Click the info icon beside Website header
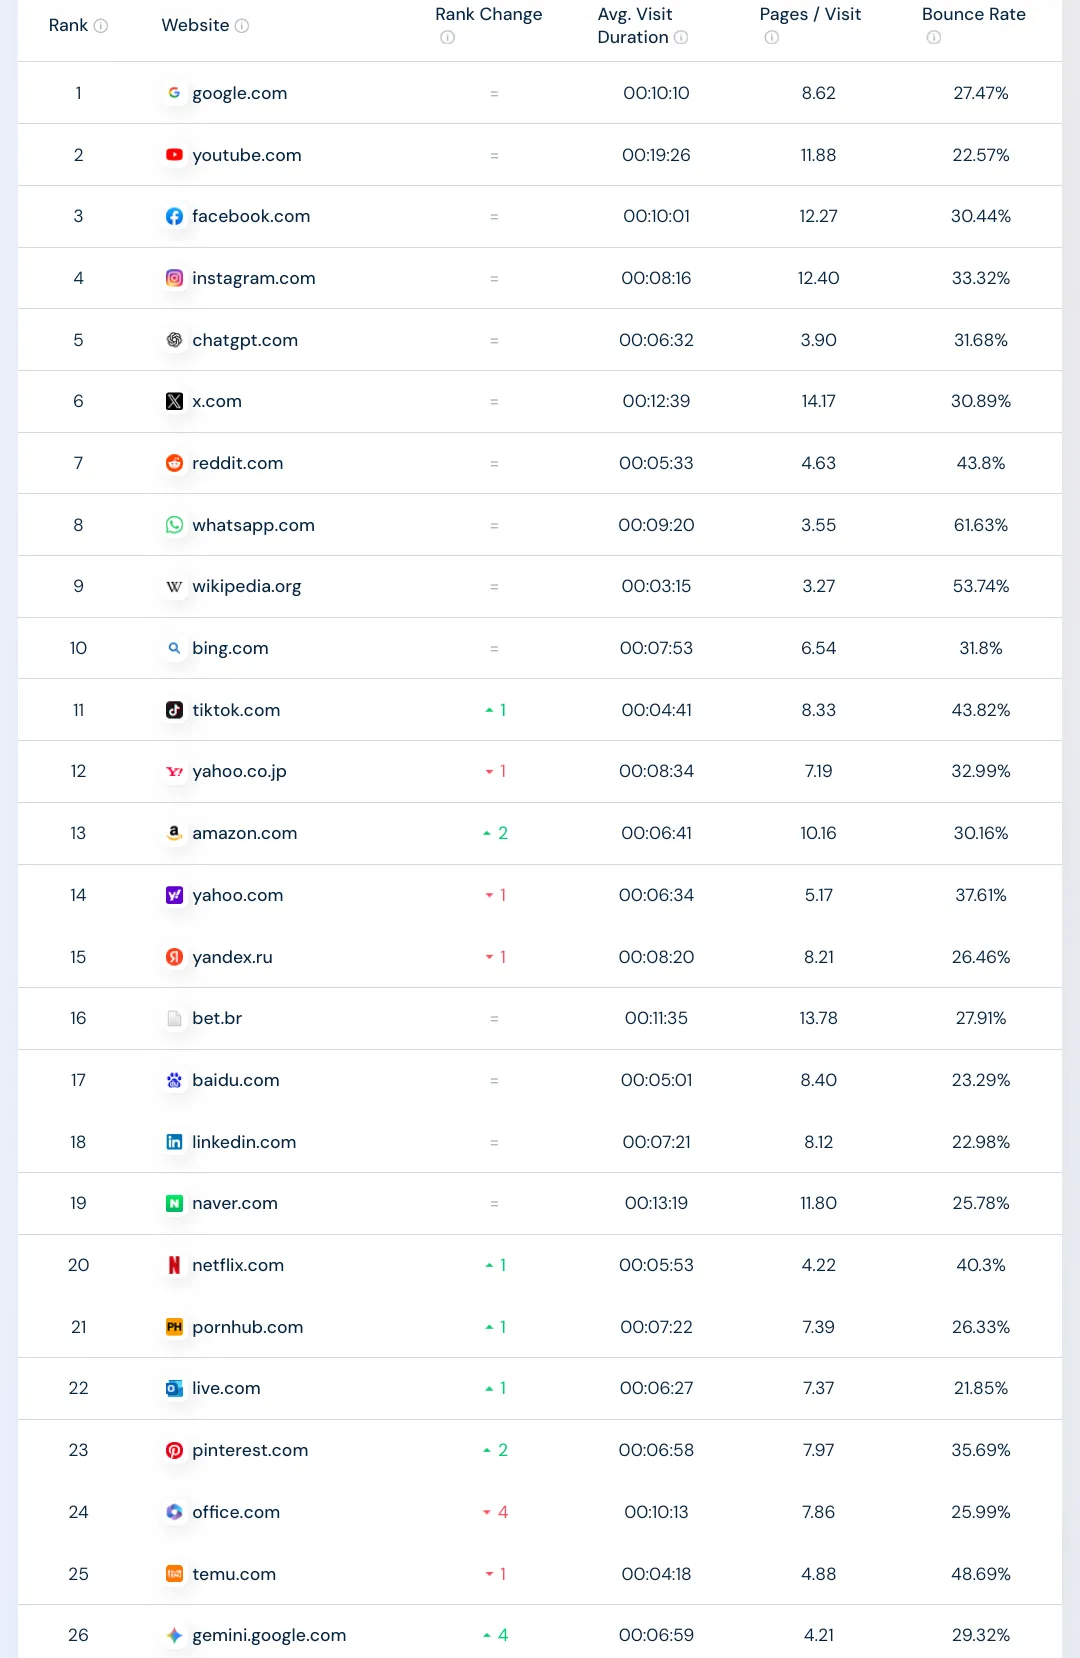The image size is (1080, 1658). click(x=242, y=26)
